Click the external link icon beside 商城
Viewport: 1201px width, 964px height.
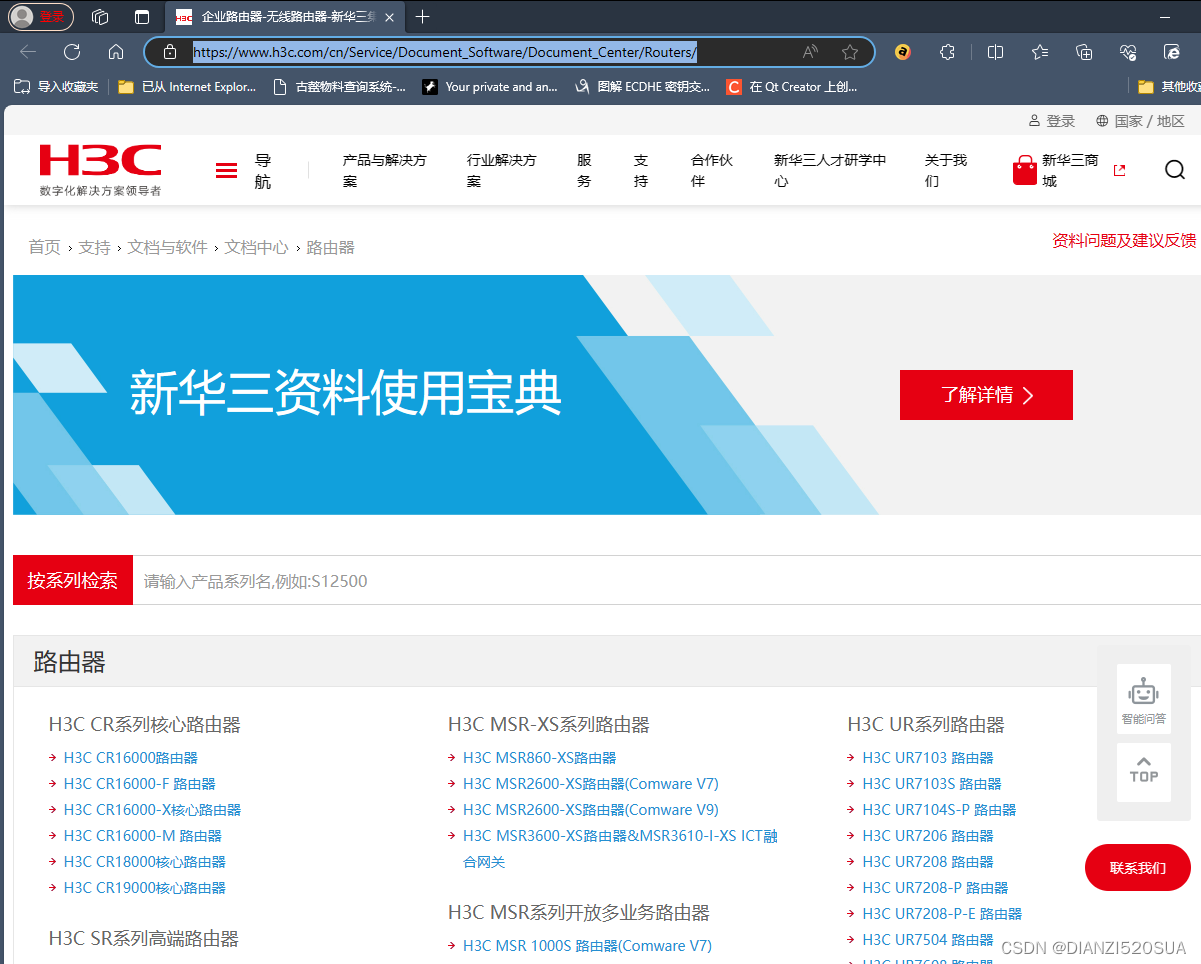click(1119, 170)
